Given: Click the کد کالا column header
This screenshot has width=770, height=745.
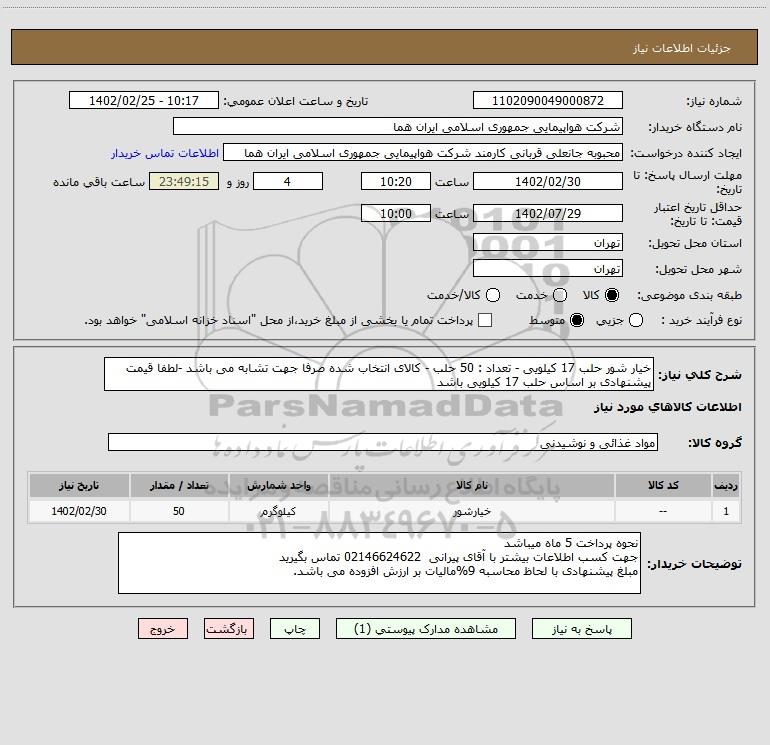Looking at the screenshot, I should 663,485.
